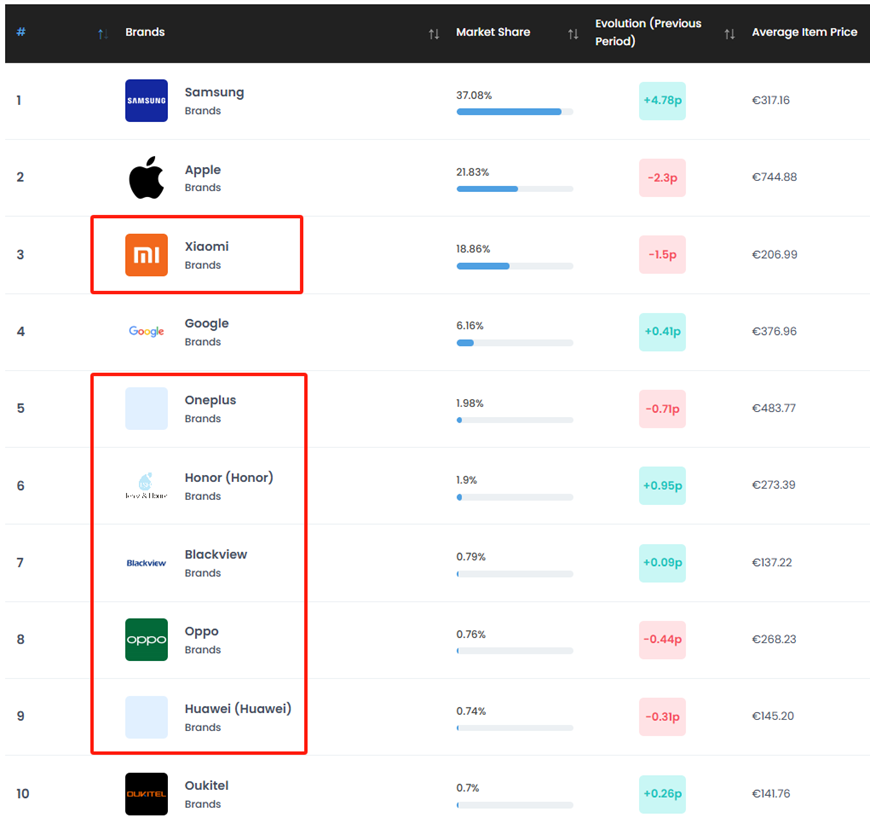Sort table by rank number column
870x835 pixels.
tap(102, 34)
